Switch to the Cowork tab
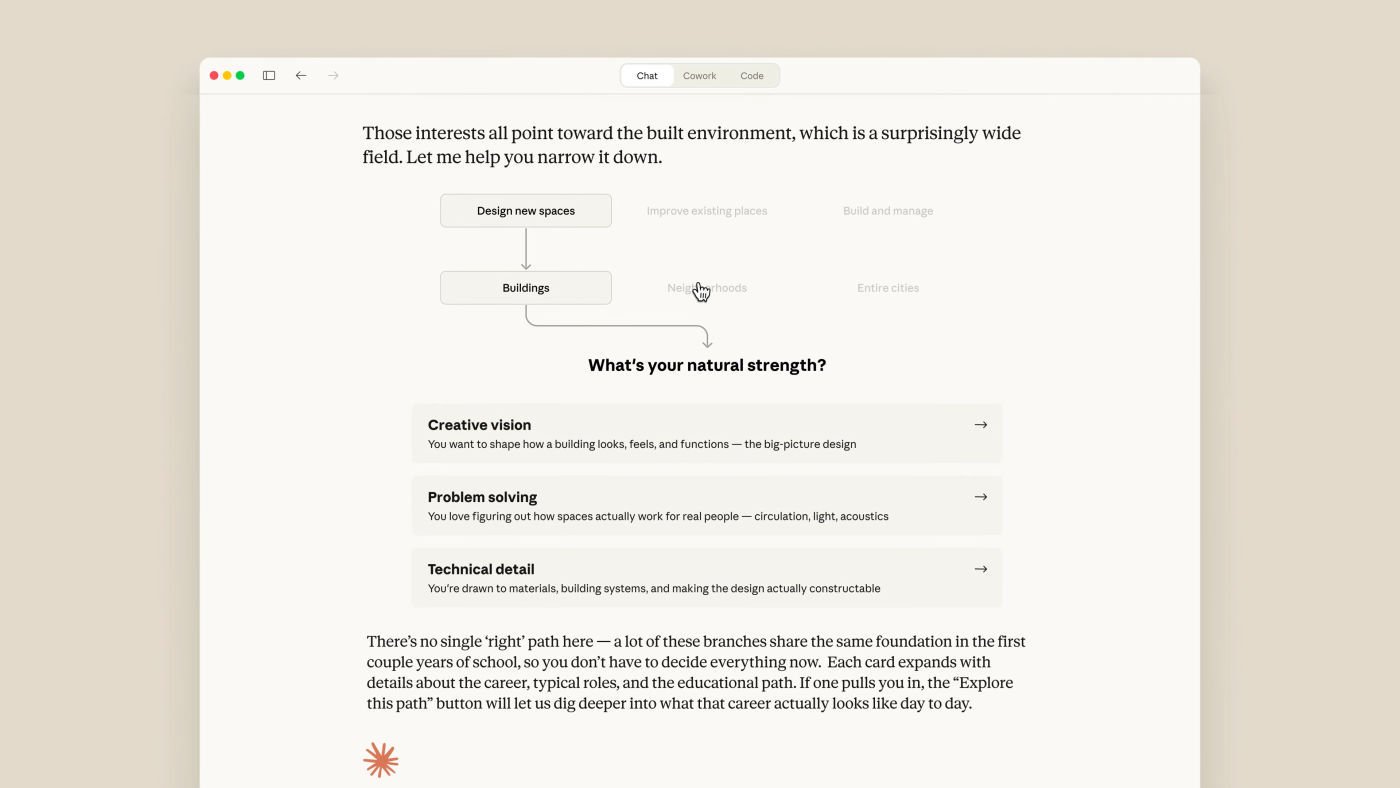Screen dimensions: 1400x788 point(700,76)
